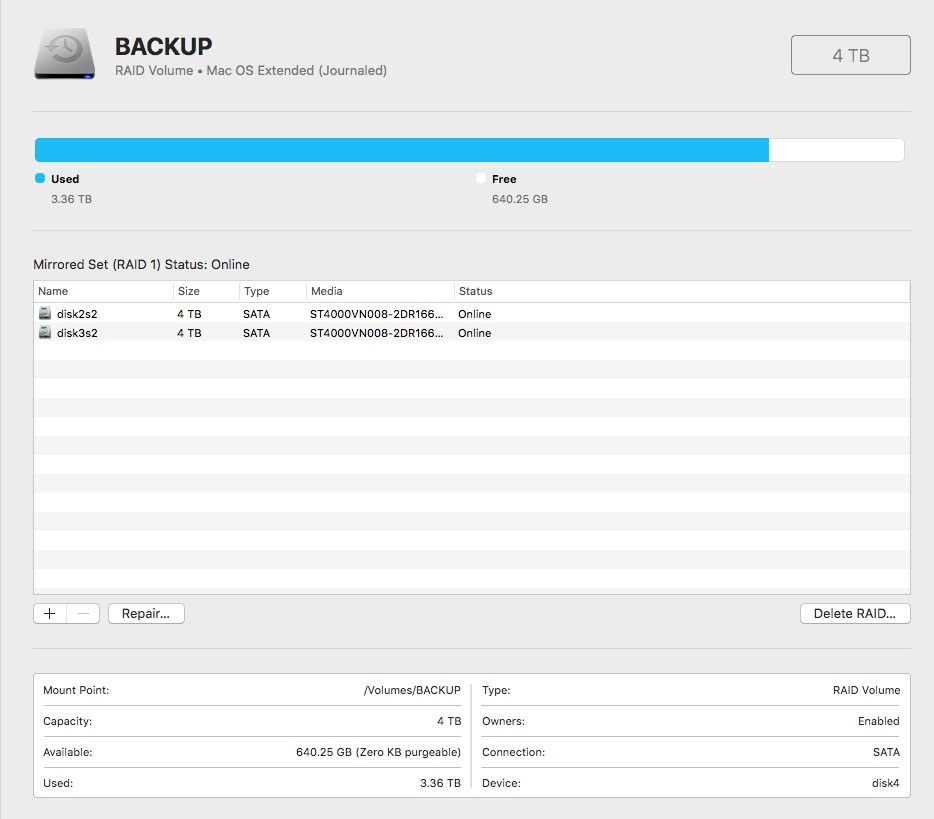Image resolution: width=934 pixels, height=819 pixels.
Task: Click the Capacity 4 TB value
Action: pos(449,721)
